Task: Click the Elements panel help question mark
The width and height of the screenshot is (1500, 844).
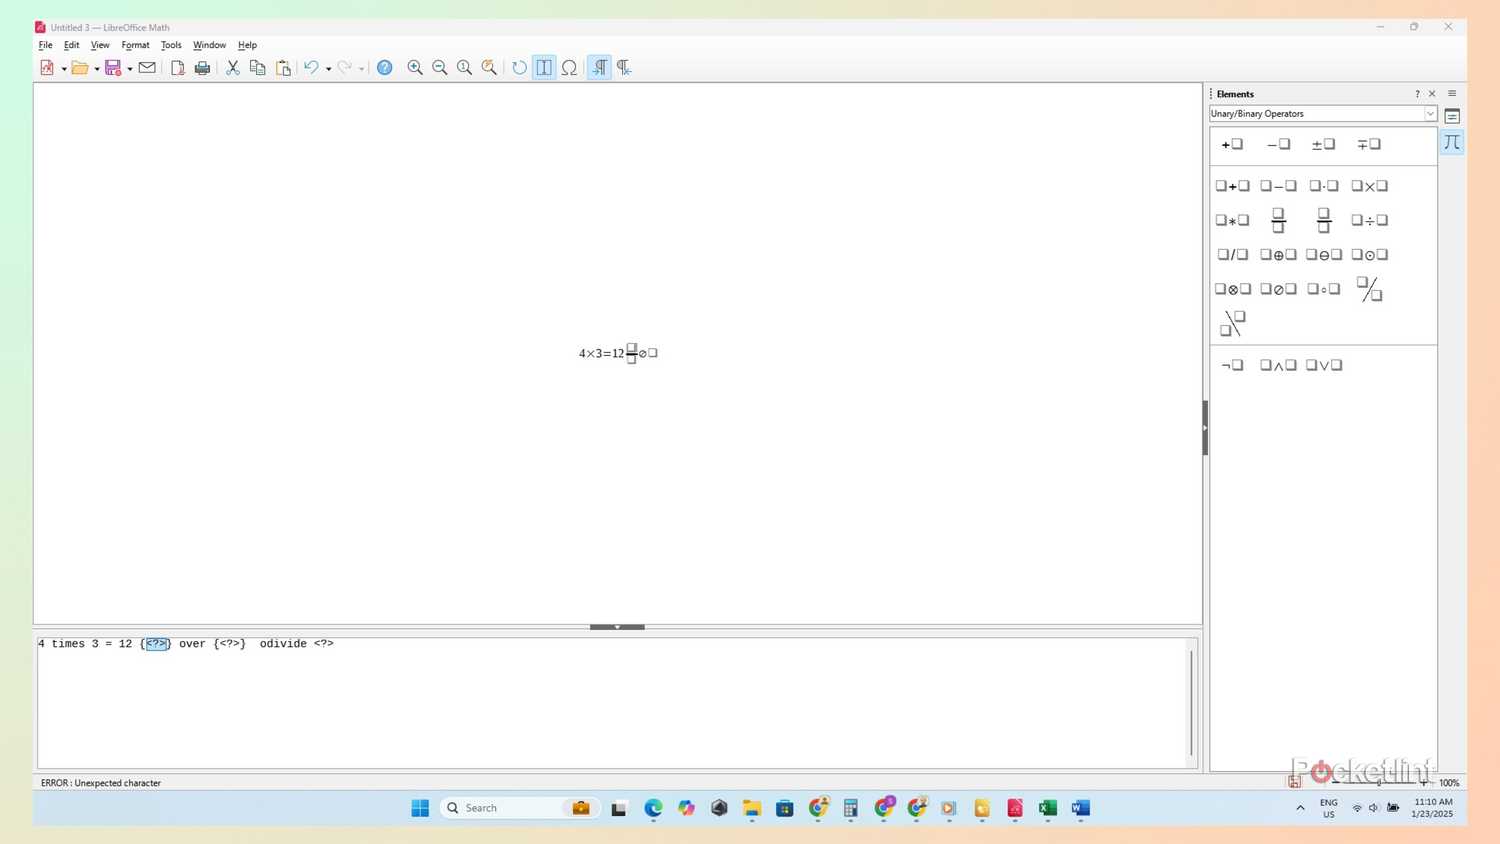Action: pyautogui.click(x=1417, y=93)
